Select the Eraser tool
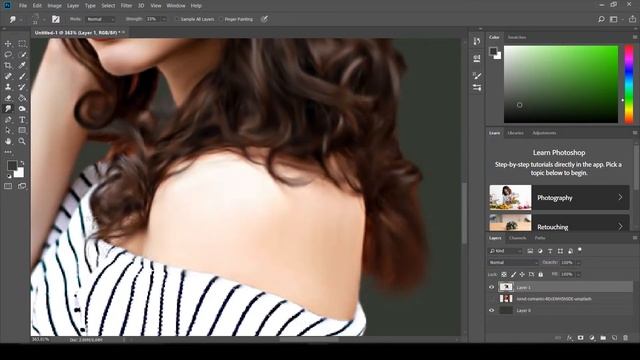 (8, 98)
